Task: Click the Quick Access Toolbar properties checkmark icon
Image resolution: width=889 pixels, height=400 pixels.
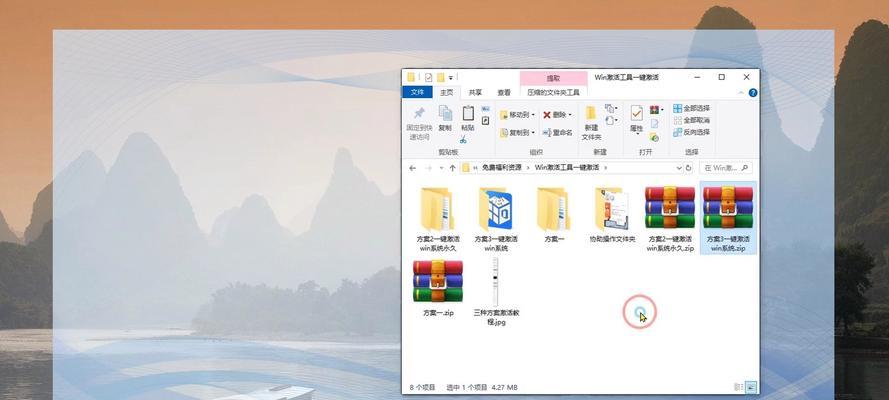Action: pyautogui.click(x=429, y=77)
